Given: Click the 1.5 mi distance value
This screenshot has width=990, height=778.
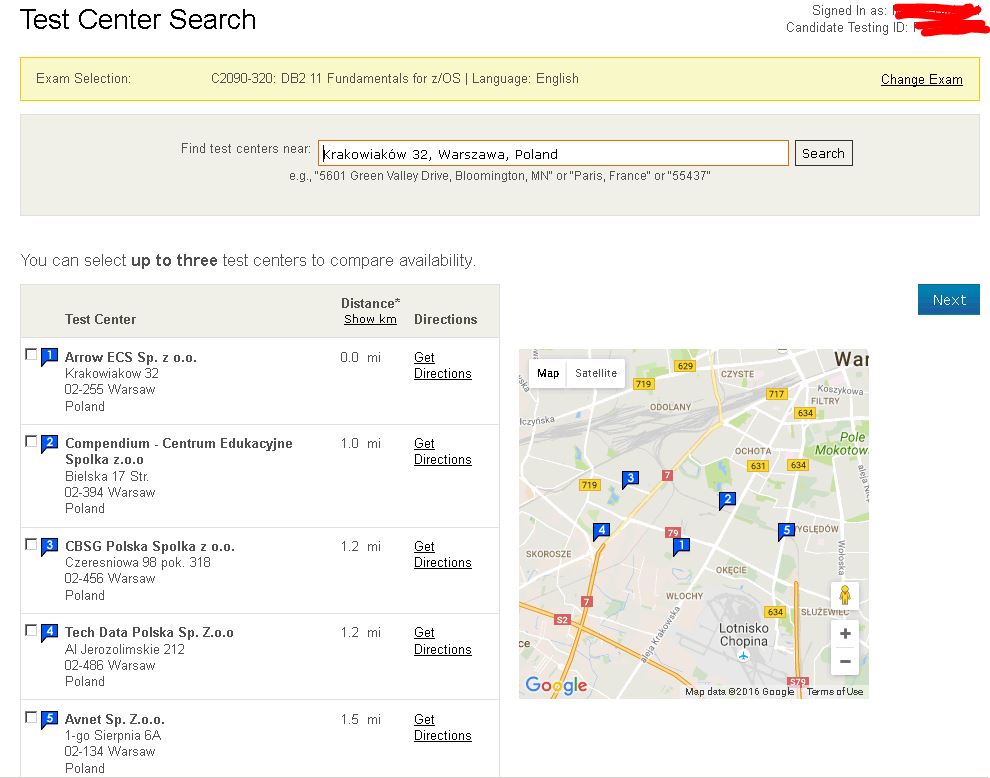Looking at the screenshot, I should 361,719.
